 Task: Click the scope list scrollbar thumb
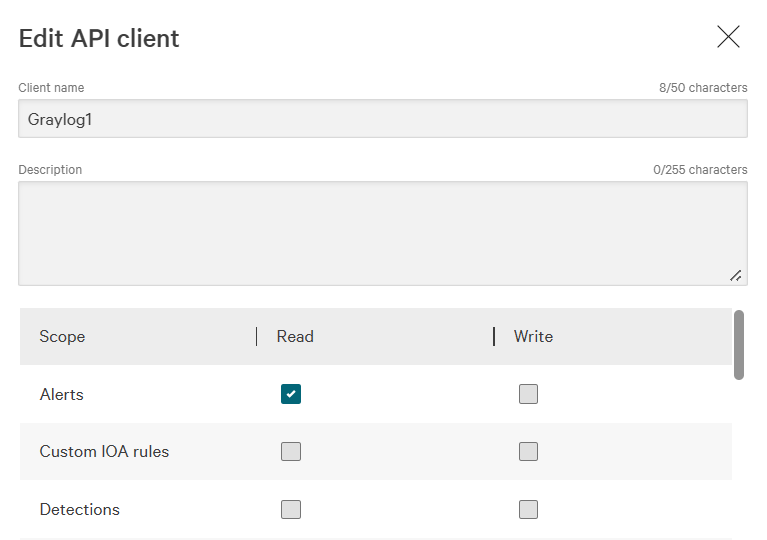point(739,345)
